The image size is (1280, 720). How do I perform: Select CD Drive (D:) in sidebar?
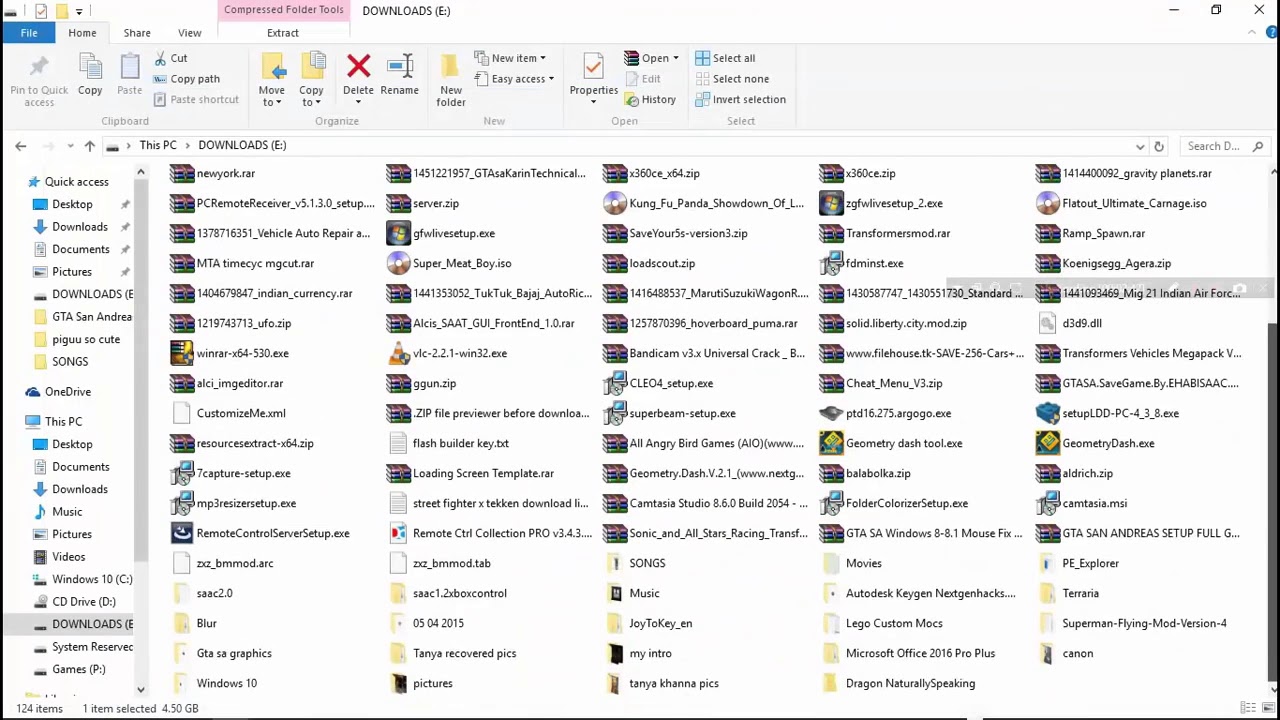coord(84,602)
